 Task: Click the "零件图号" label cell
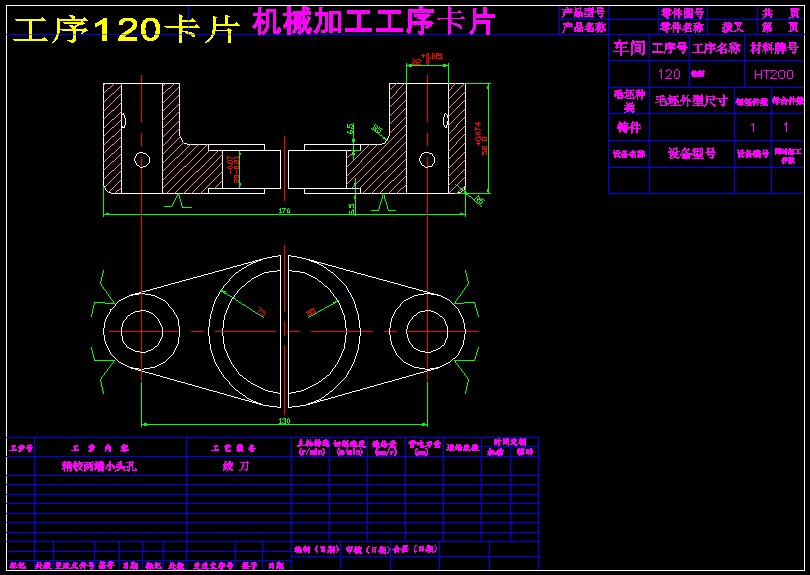point(682,13)
